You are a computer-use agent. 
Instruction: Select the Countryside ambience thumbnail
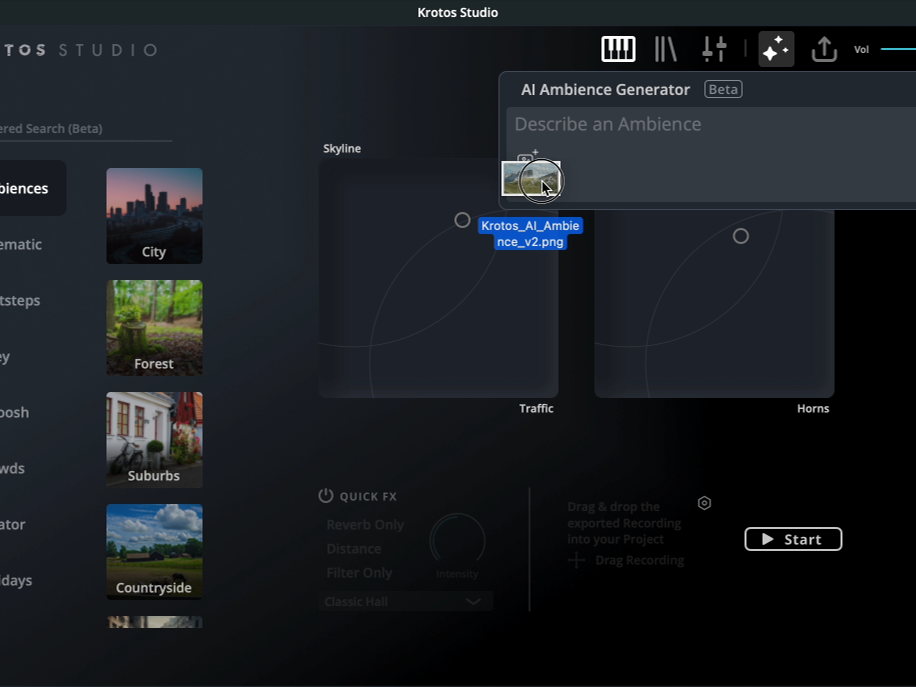click(154, 552)
